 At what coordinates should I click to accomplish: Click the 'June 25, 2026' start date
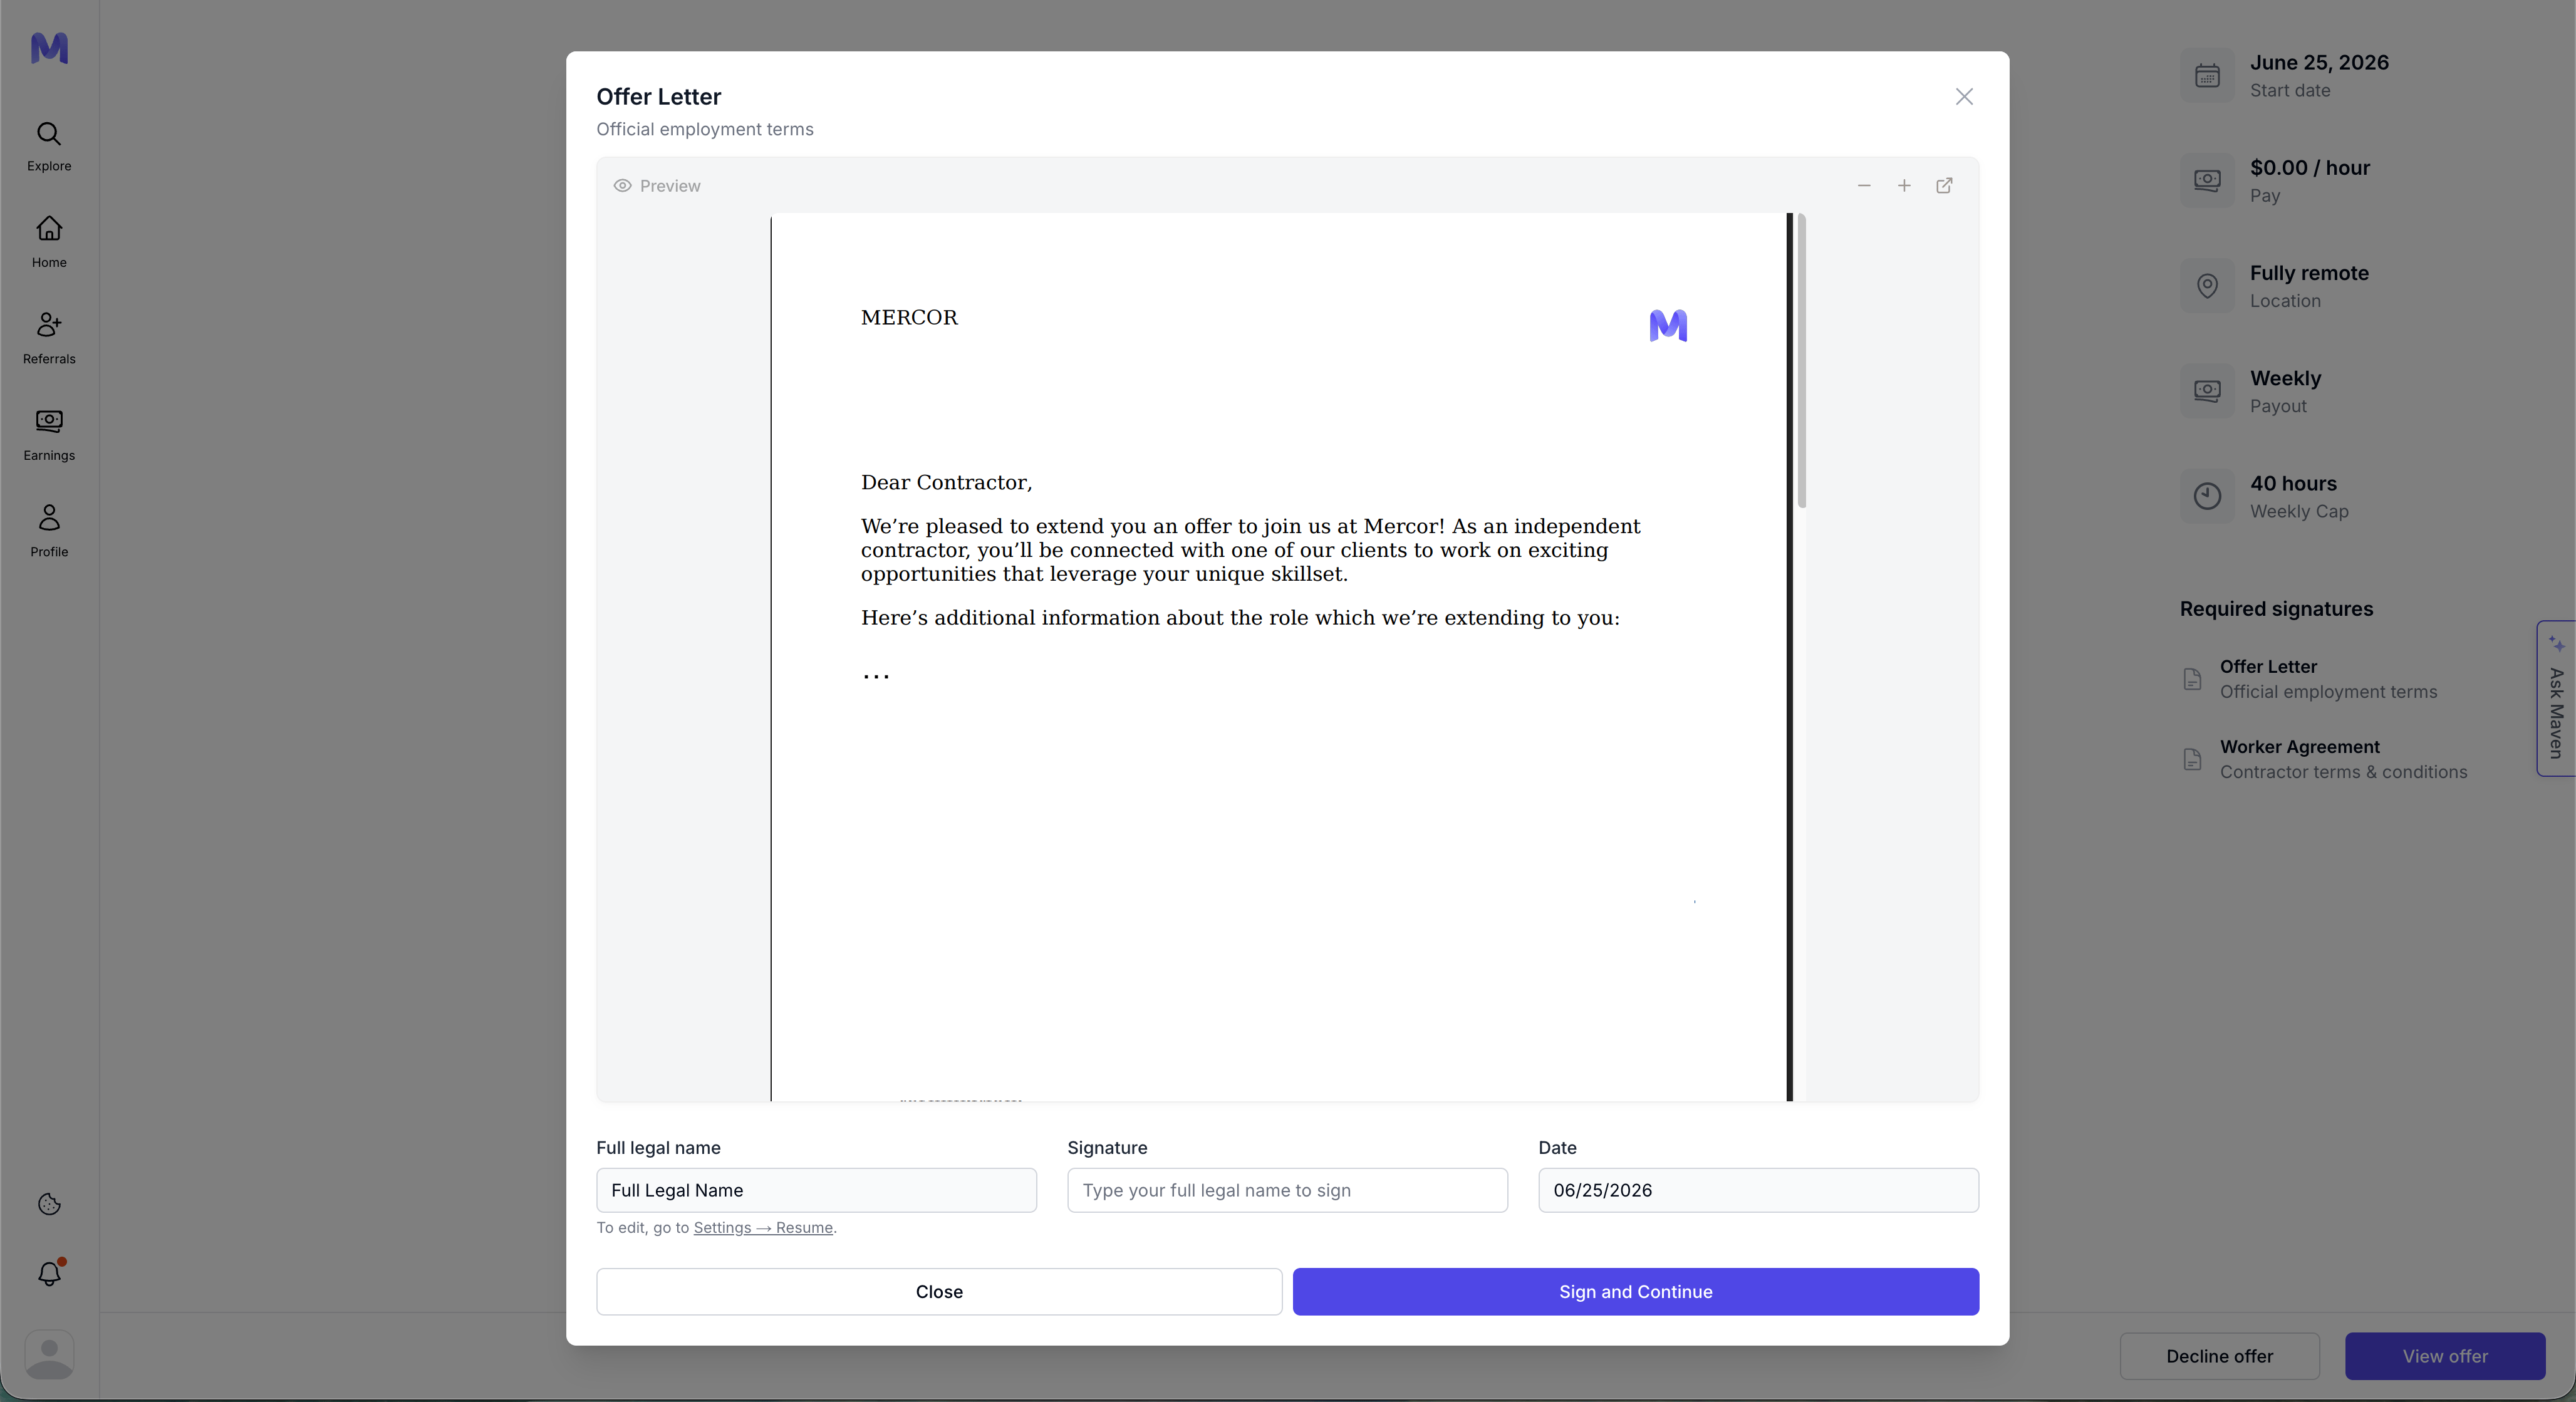click(x=2319, y=62)
